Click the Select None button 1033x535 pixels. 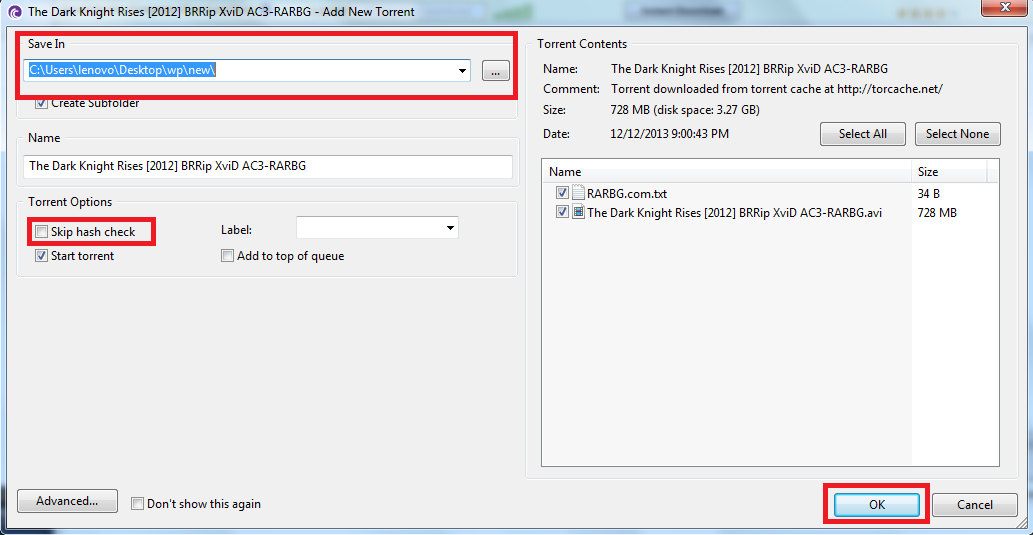pyautogui.click(x=957, y=134)
